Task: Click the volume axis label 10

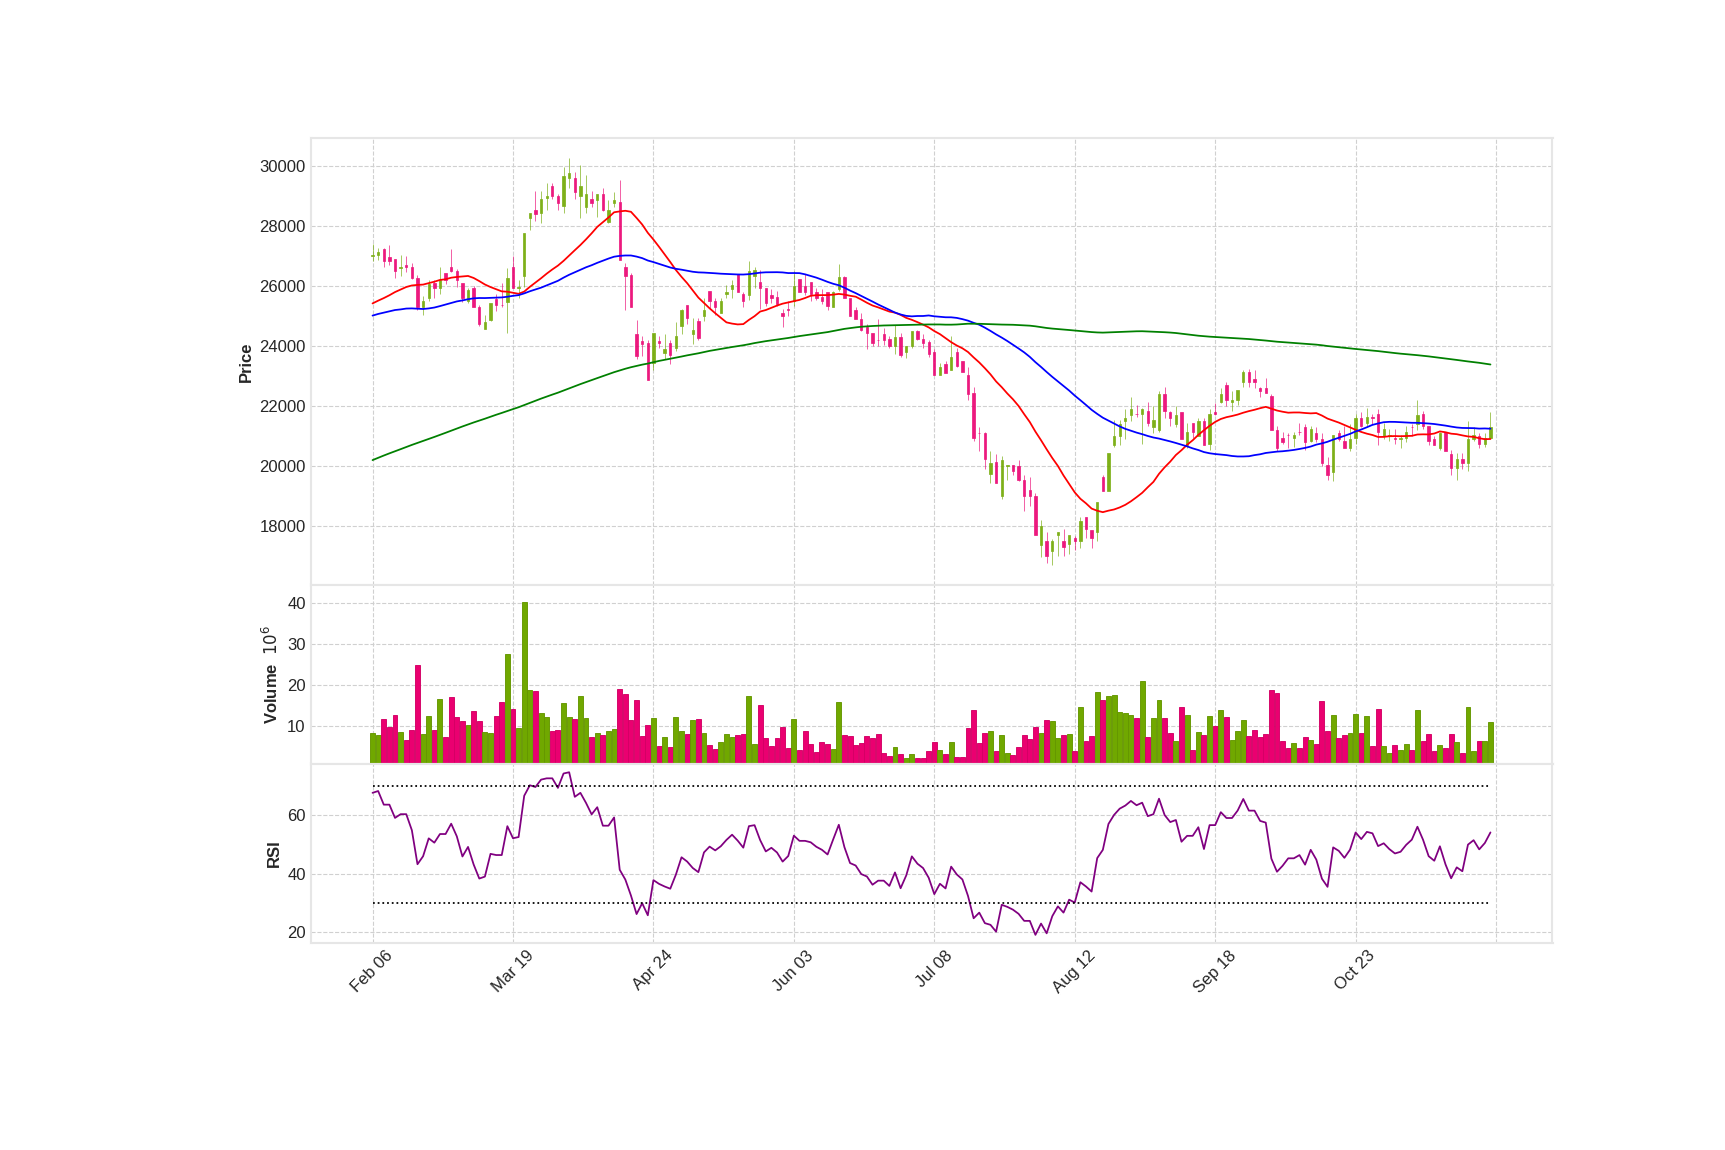Action: 296,727
